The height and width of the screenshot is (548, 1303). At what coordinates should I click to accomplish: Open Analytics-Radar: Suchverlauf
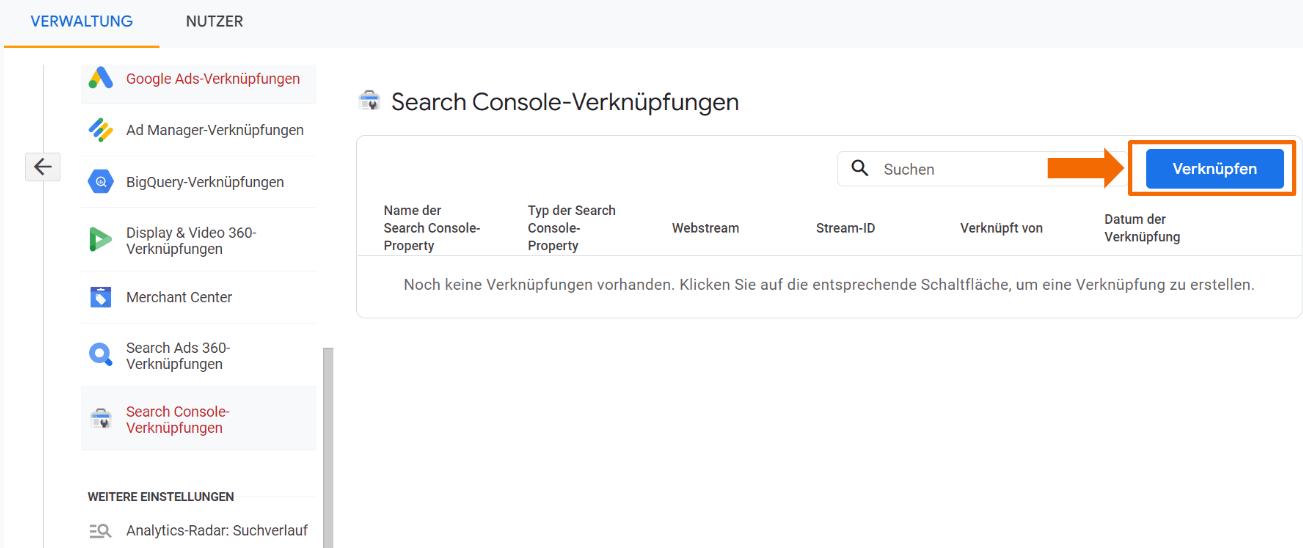tap(217, 531)
